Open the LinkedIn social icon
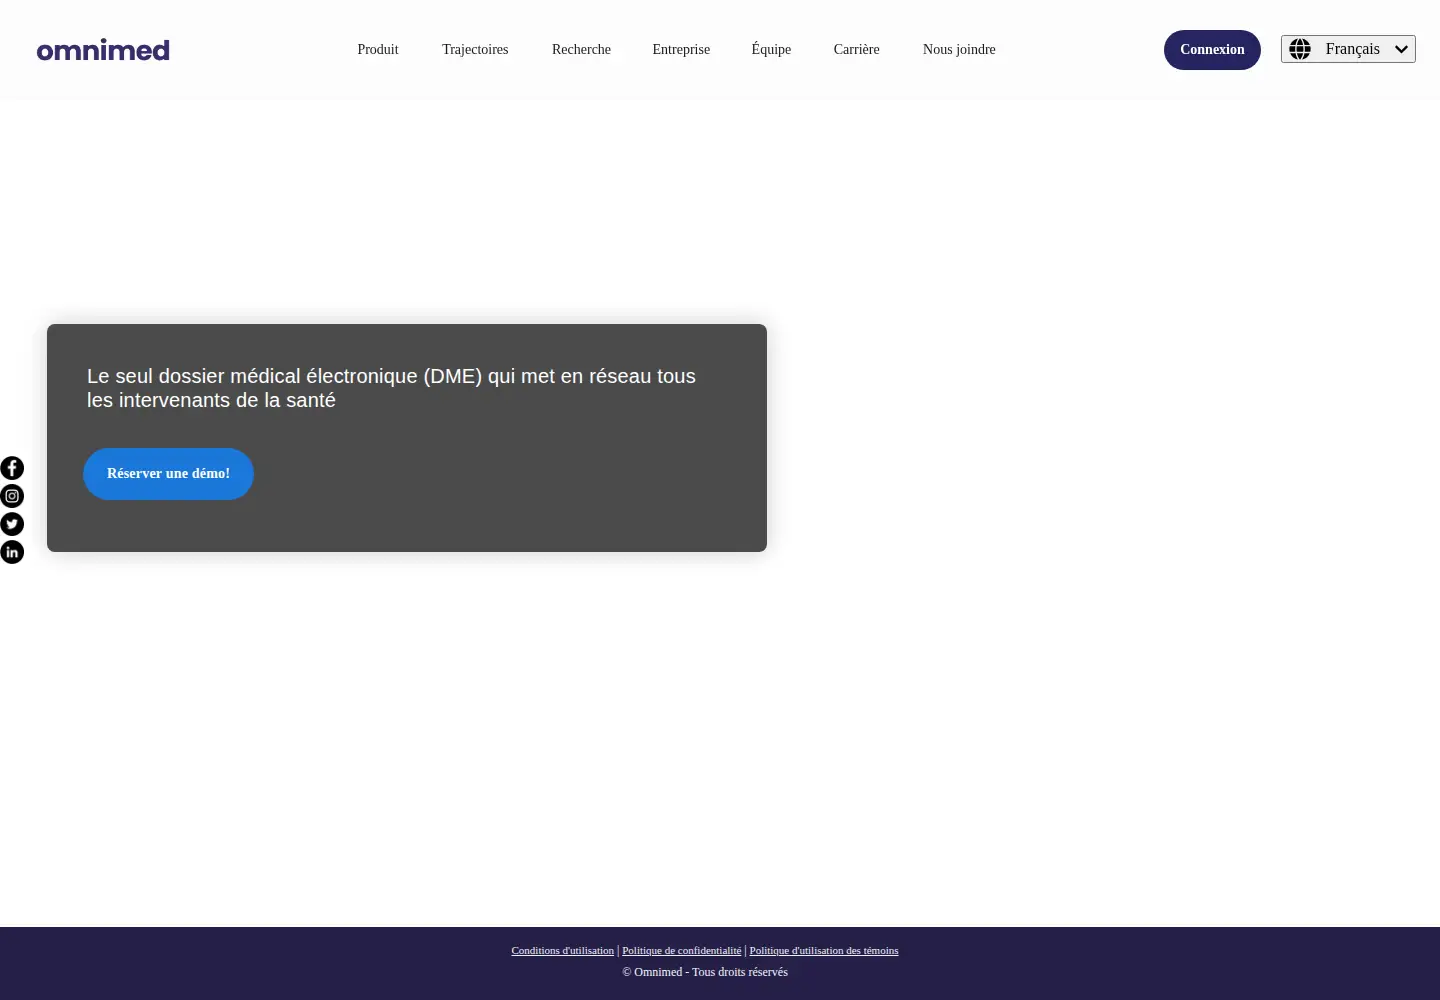The height and width of the screenshot is (1000, 1440). [12, 552]
